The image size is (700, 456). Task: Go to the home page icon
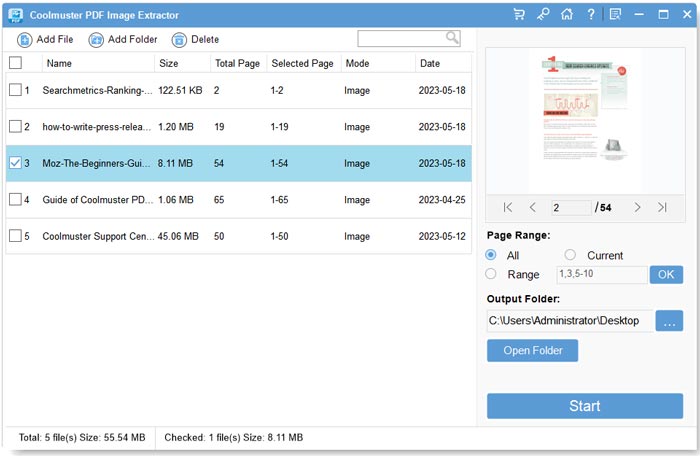pos(567,14)
